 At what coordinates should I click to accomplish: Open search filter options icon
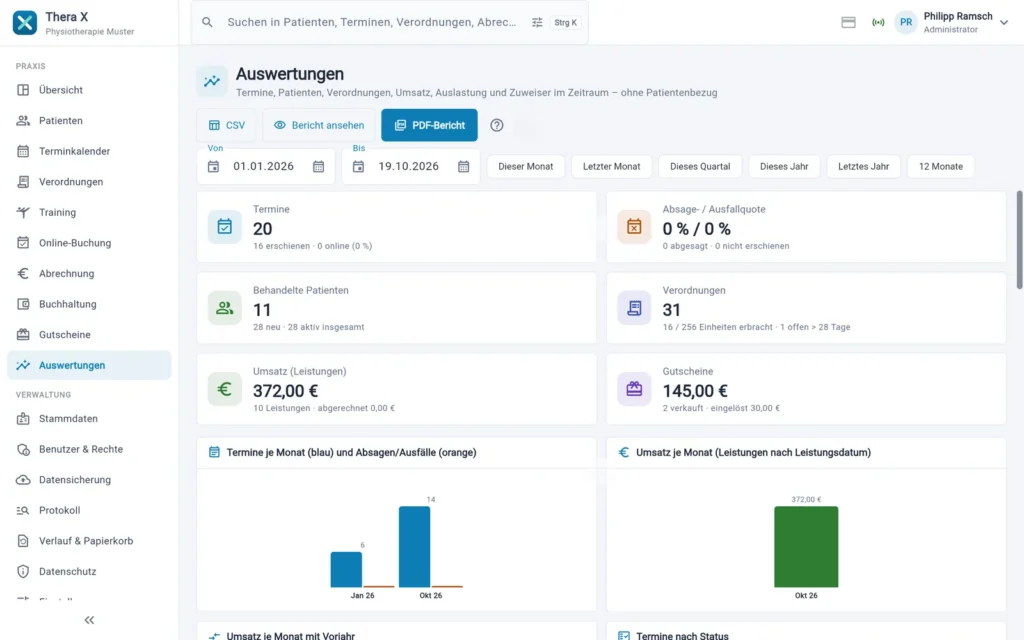point(537,22)
